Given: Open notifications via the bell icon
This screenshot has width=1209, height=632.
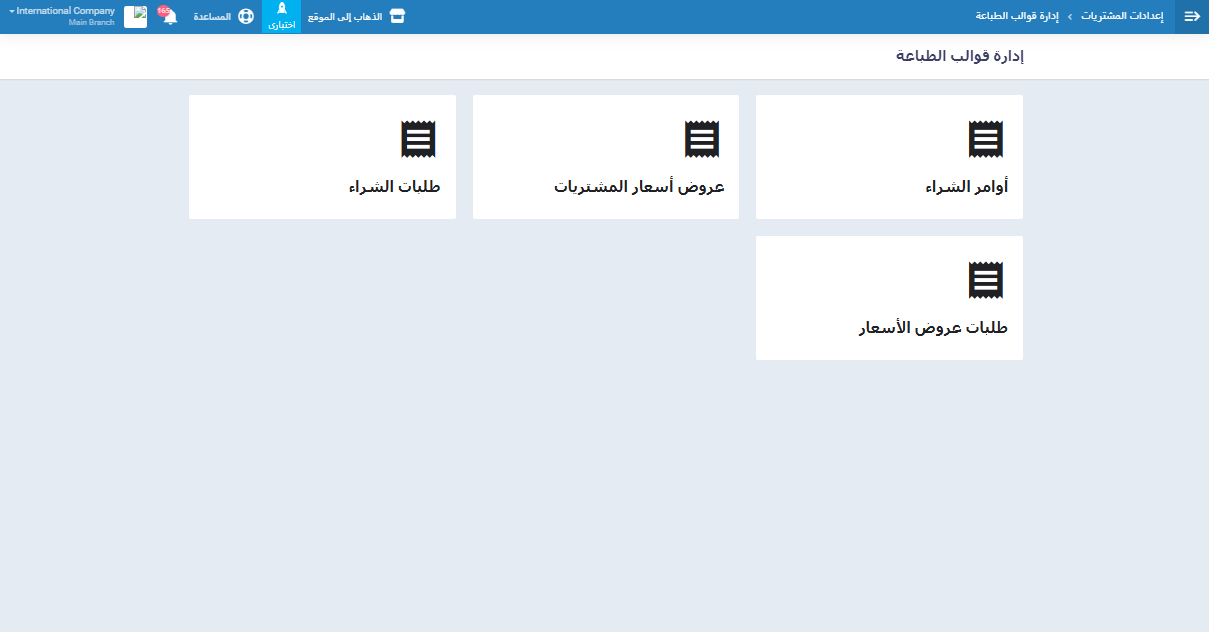Looking at the screenshot, I should tap(170, 18).
